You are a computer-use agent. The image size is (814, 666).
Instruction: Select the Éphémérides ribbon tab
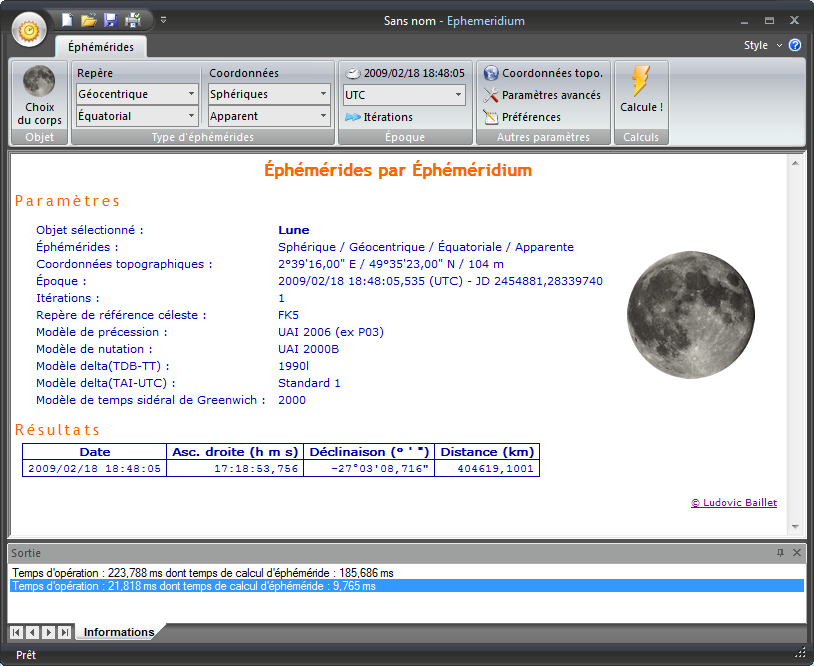[x=100, y=47]
